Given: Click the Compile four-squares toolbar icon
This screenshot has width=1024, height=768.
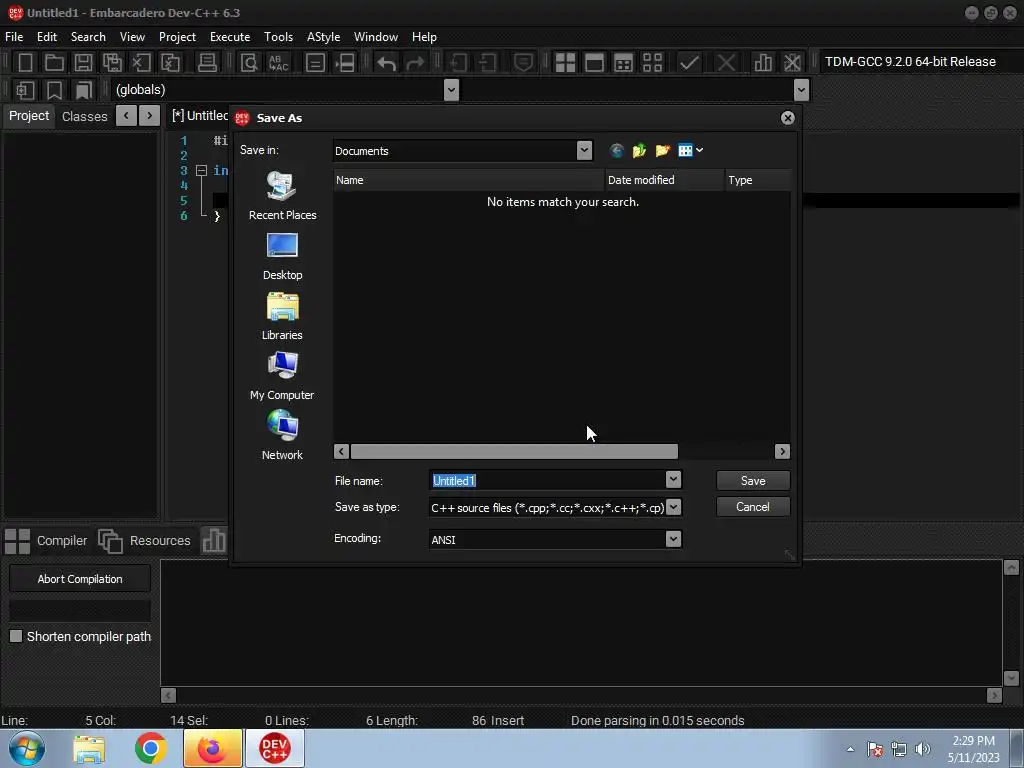Looking at the screenshot, I should coord(565,63).
